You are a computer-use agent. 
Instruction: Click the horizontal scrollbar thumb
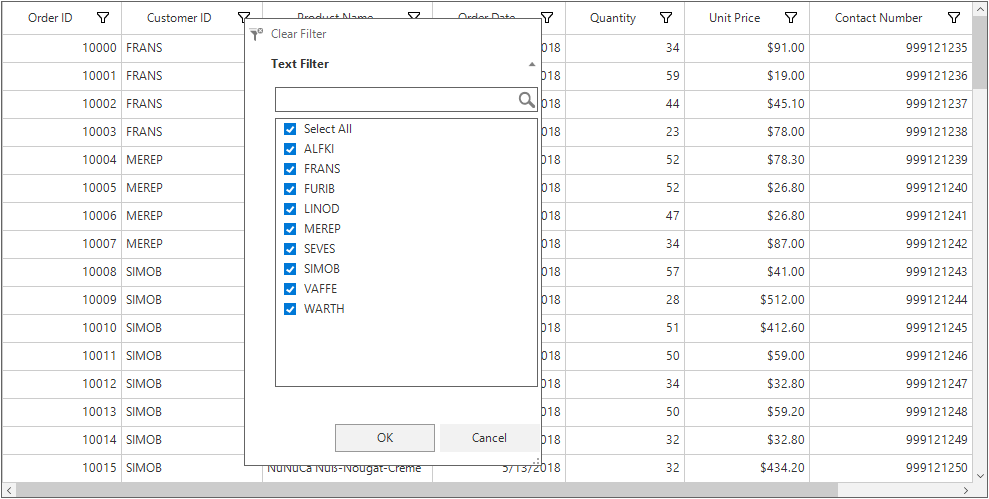tap(427, 490)
